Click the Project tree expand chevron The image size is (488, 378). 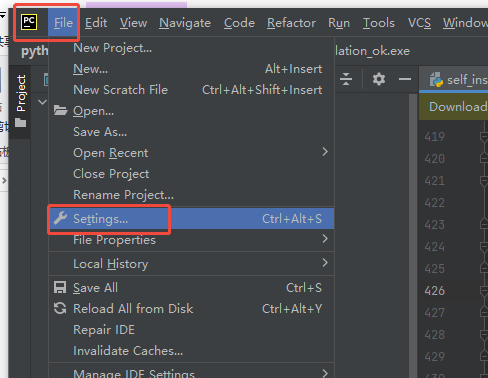(42, 102)
